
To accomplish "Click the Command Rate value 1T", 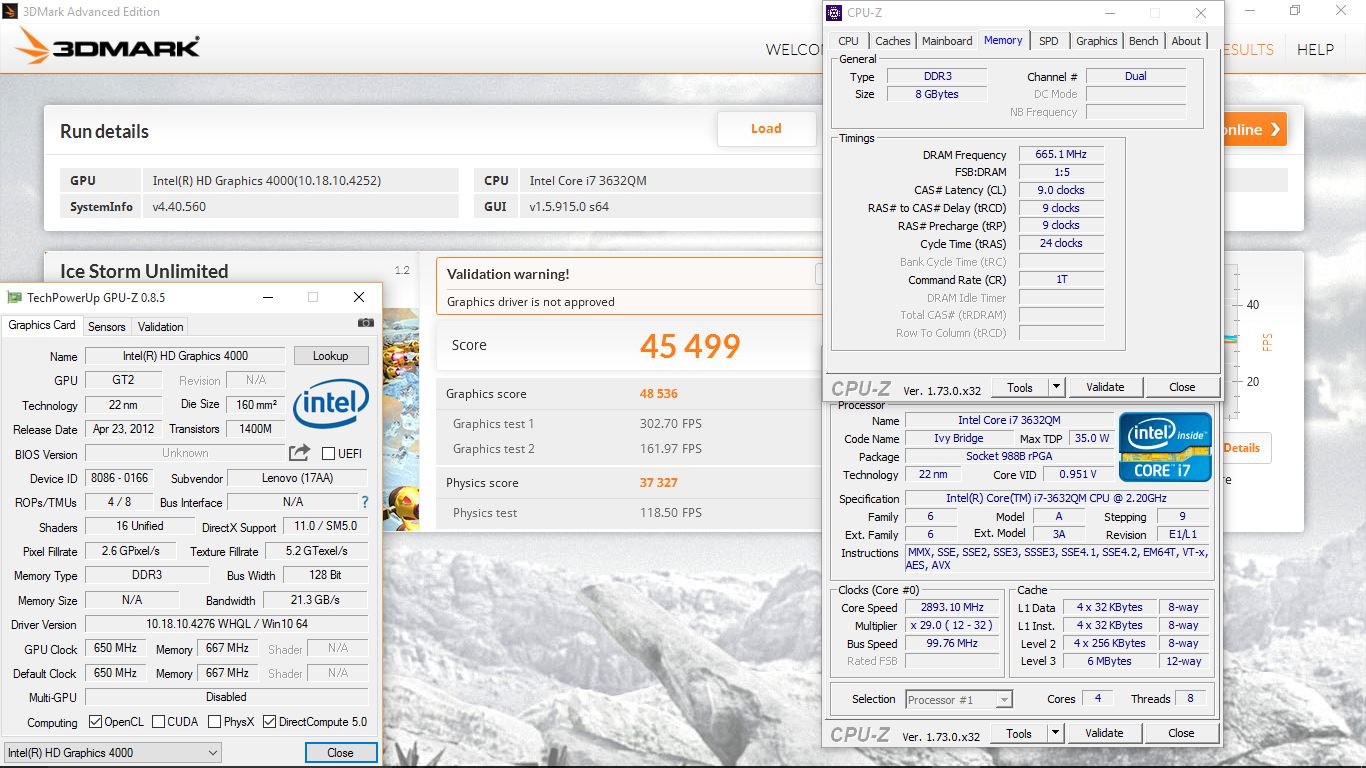I will 1061,279.
